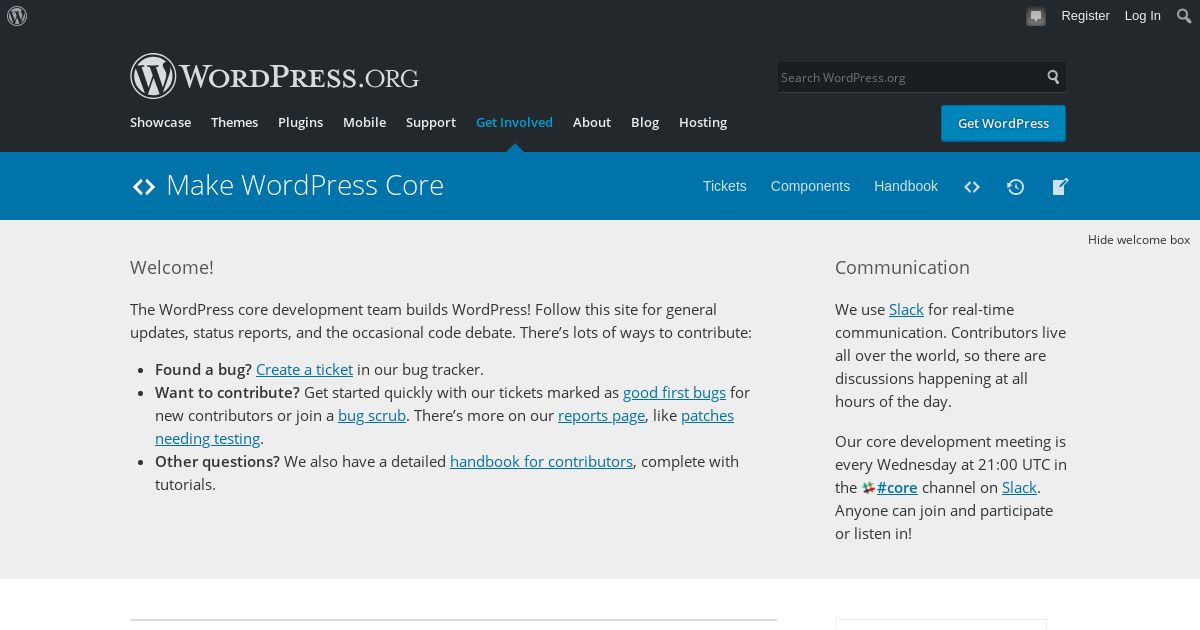Image resolution: width=1200 pixels, height=630 pixels.
Task: Focus the Search WordPress.org field
Action: click(x=909, y=77)
